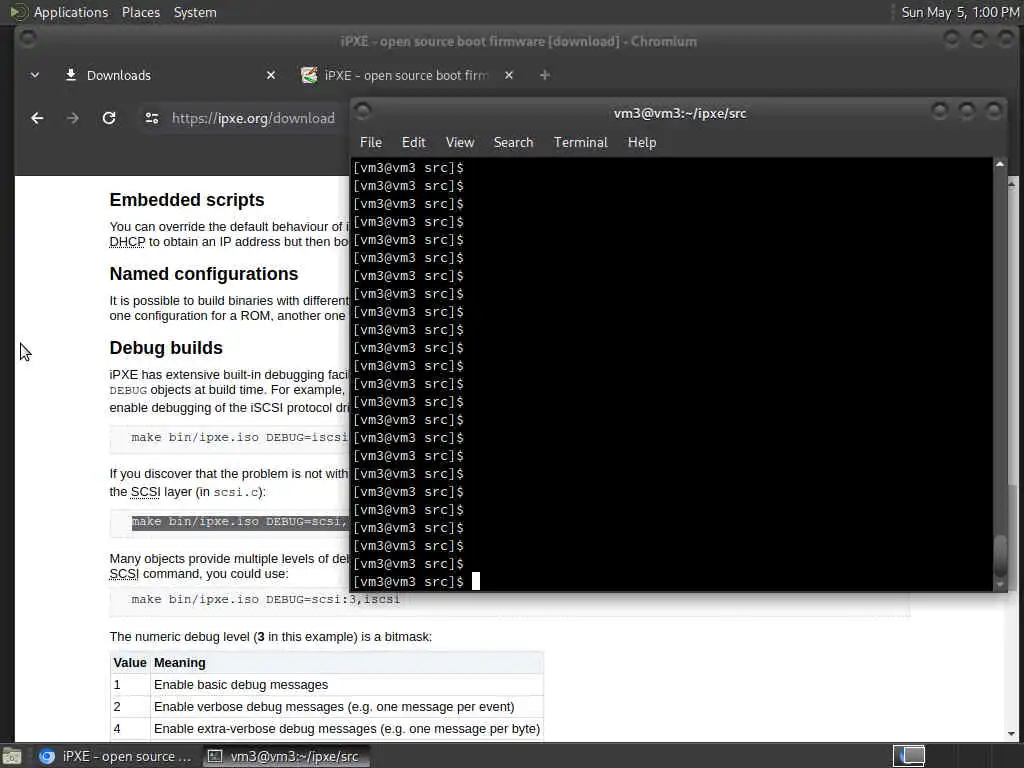The height and width of the screenshot is (768, 1024).
Task: Open terminal Edit menu
Action: coord(413,142)
